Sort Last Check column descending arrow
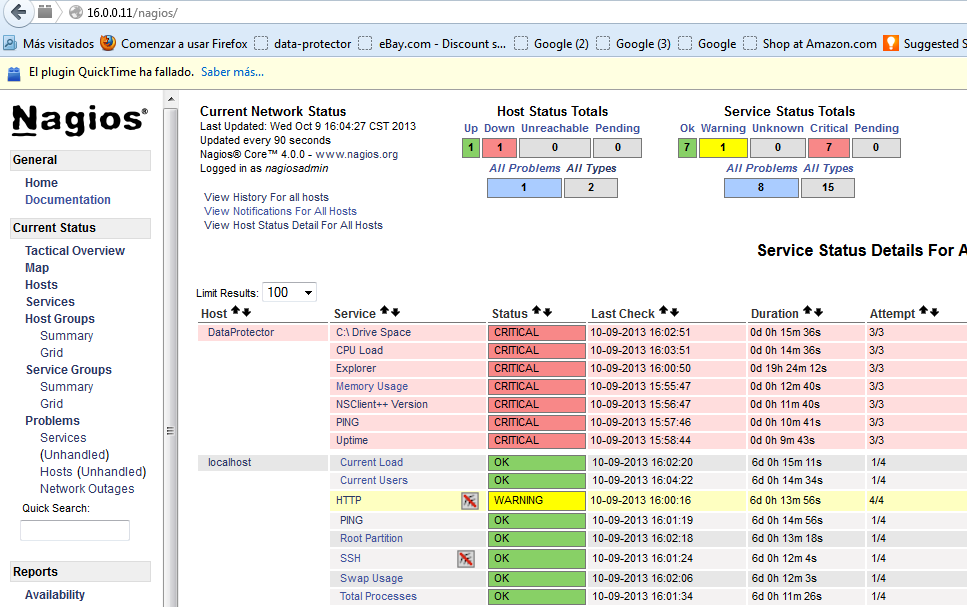The image size is (967, 607). pos(676,312)
